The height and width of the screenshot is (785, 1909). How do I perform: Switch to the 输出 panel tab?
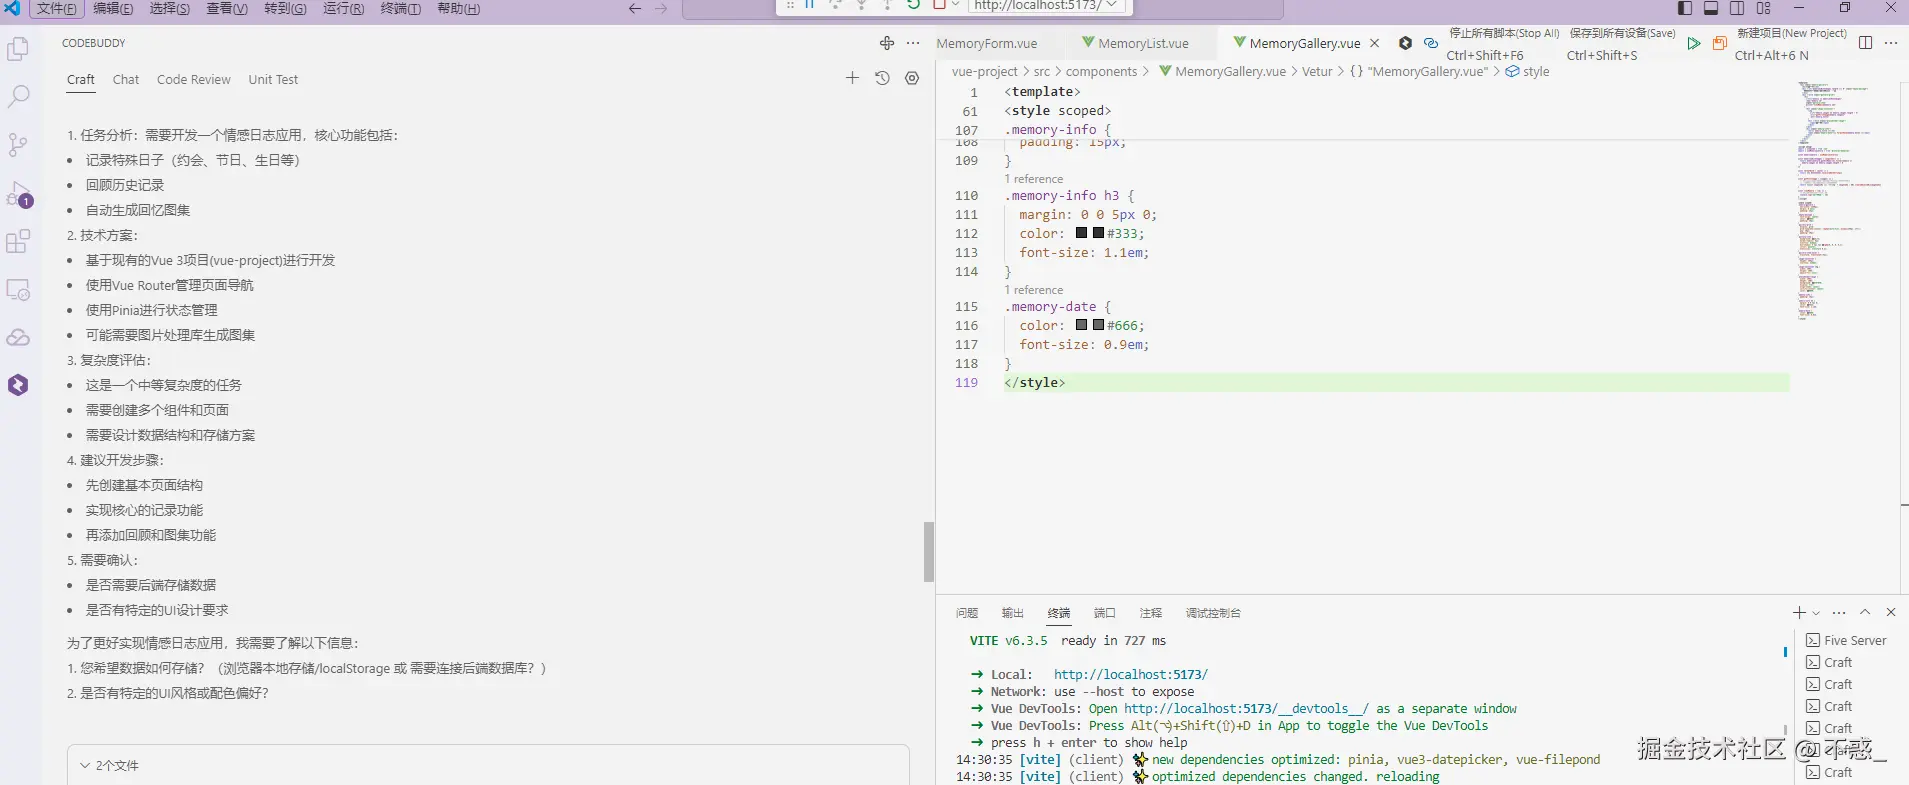1013,613
